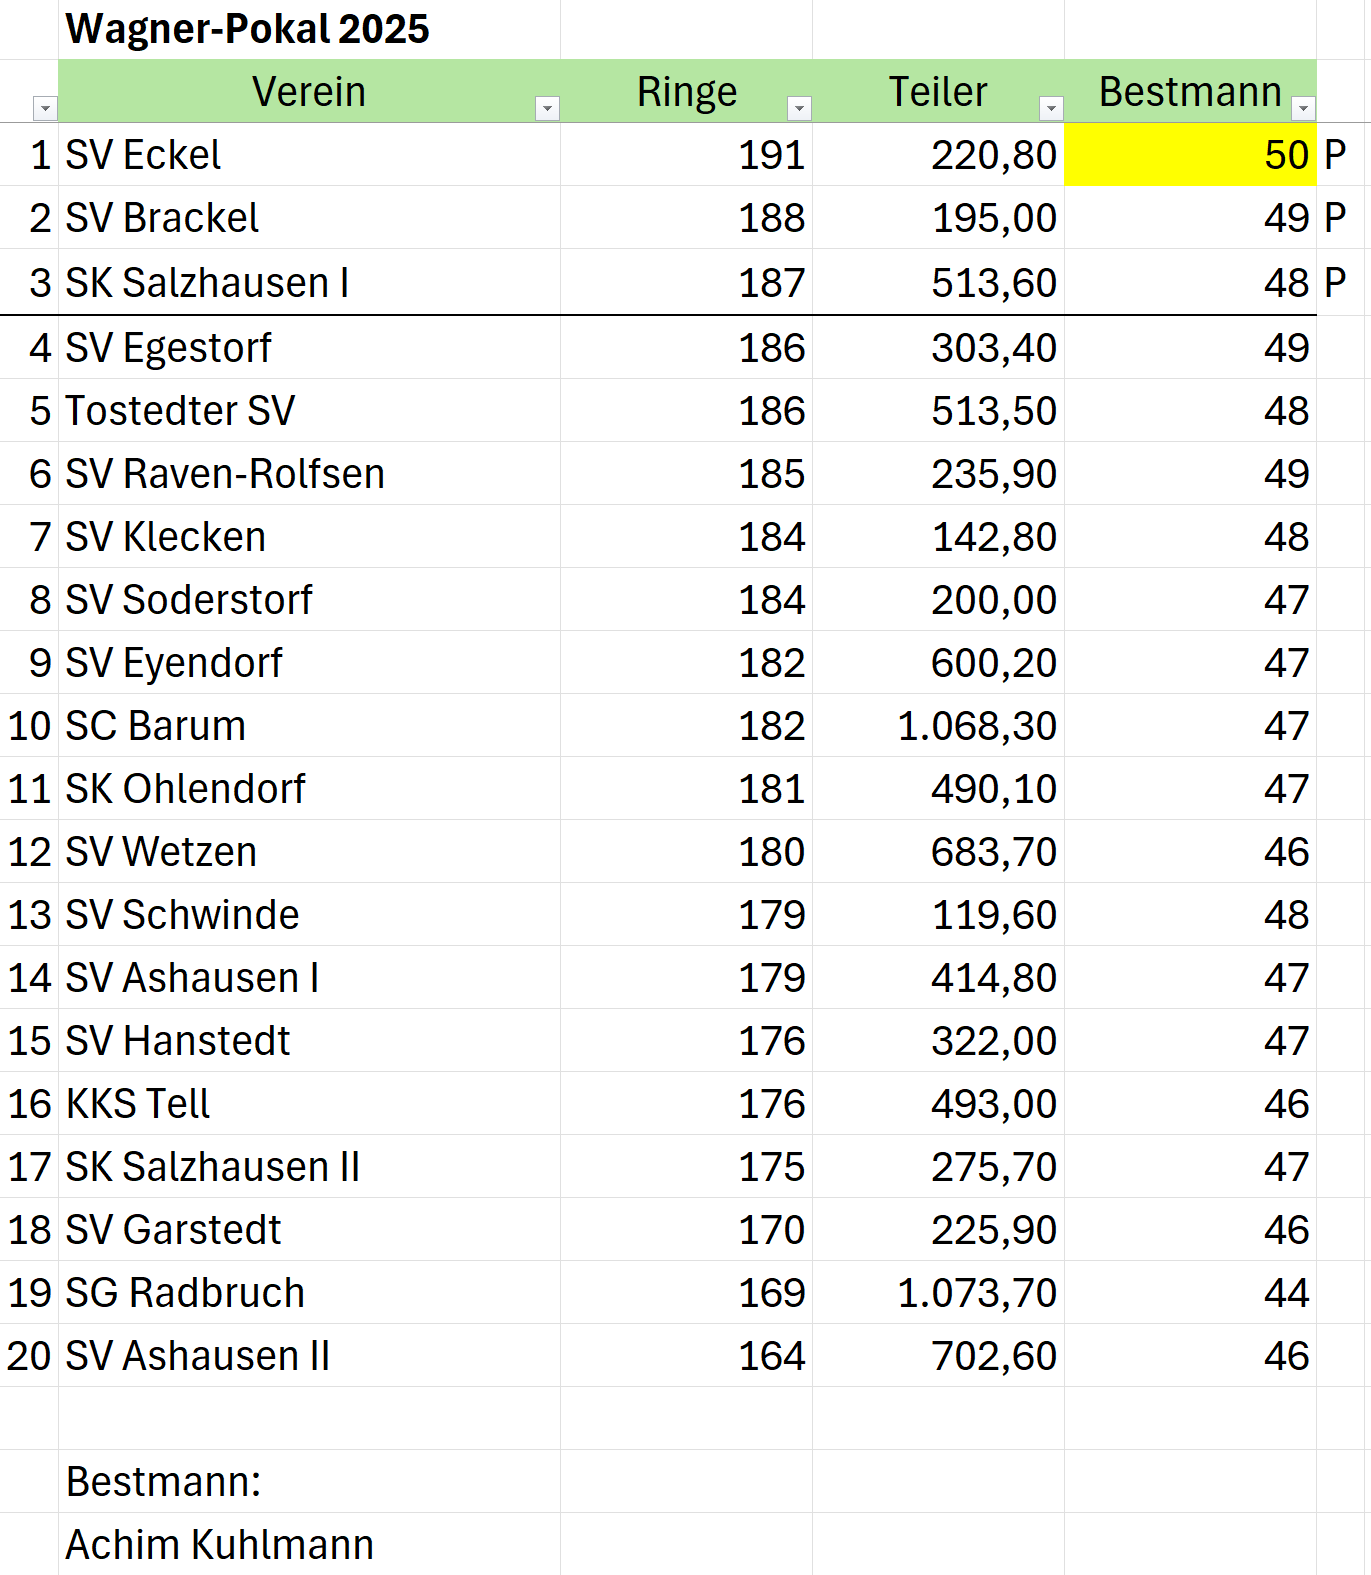
Task: Select the Ringe value 188 for SV Brackel
Action: click(771, 218)
